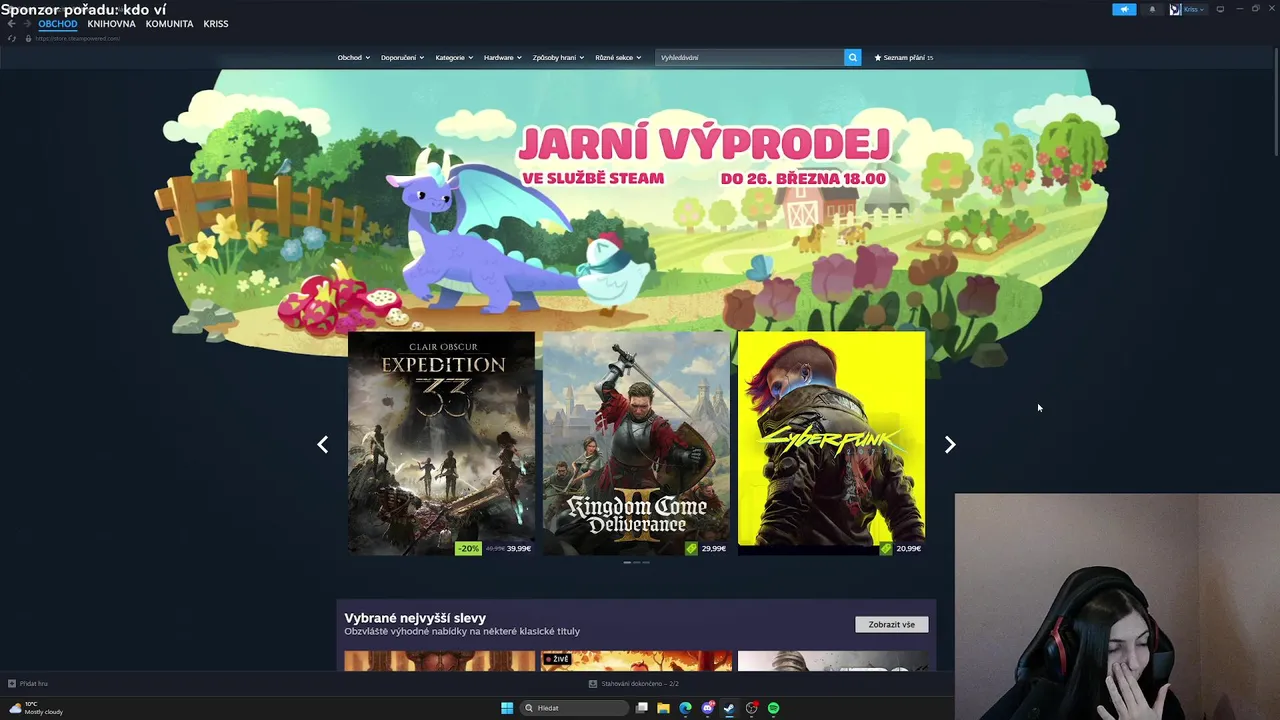Click the blue announcements megaphone icon
1280x720 pixels.
pos(1124,9)
